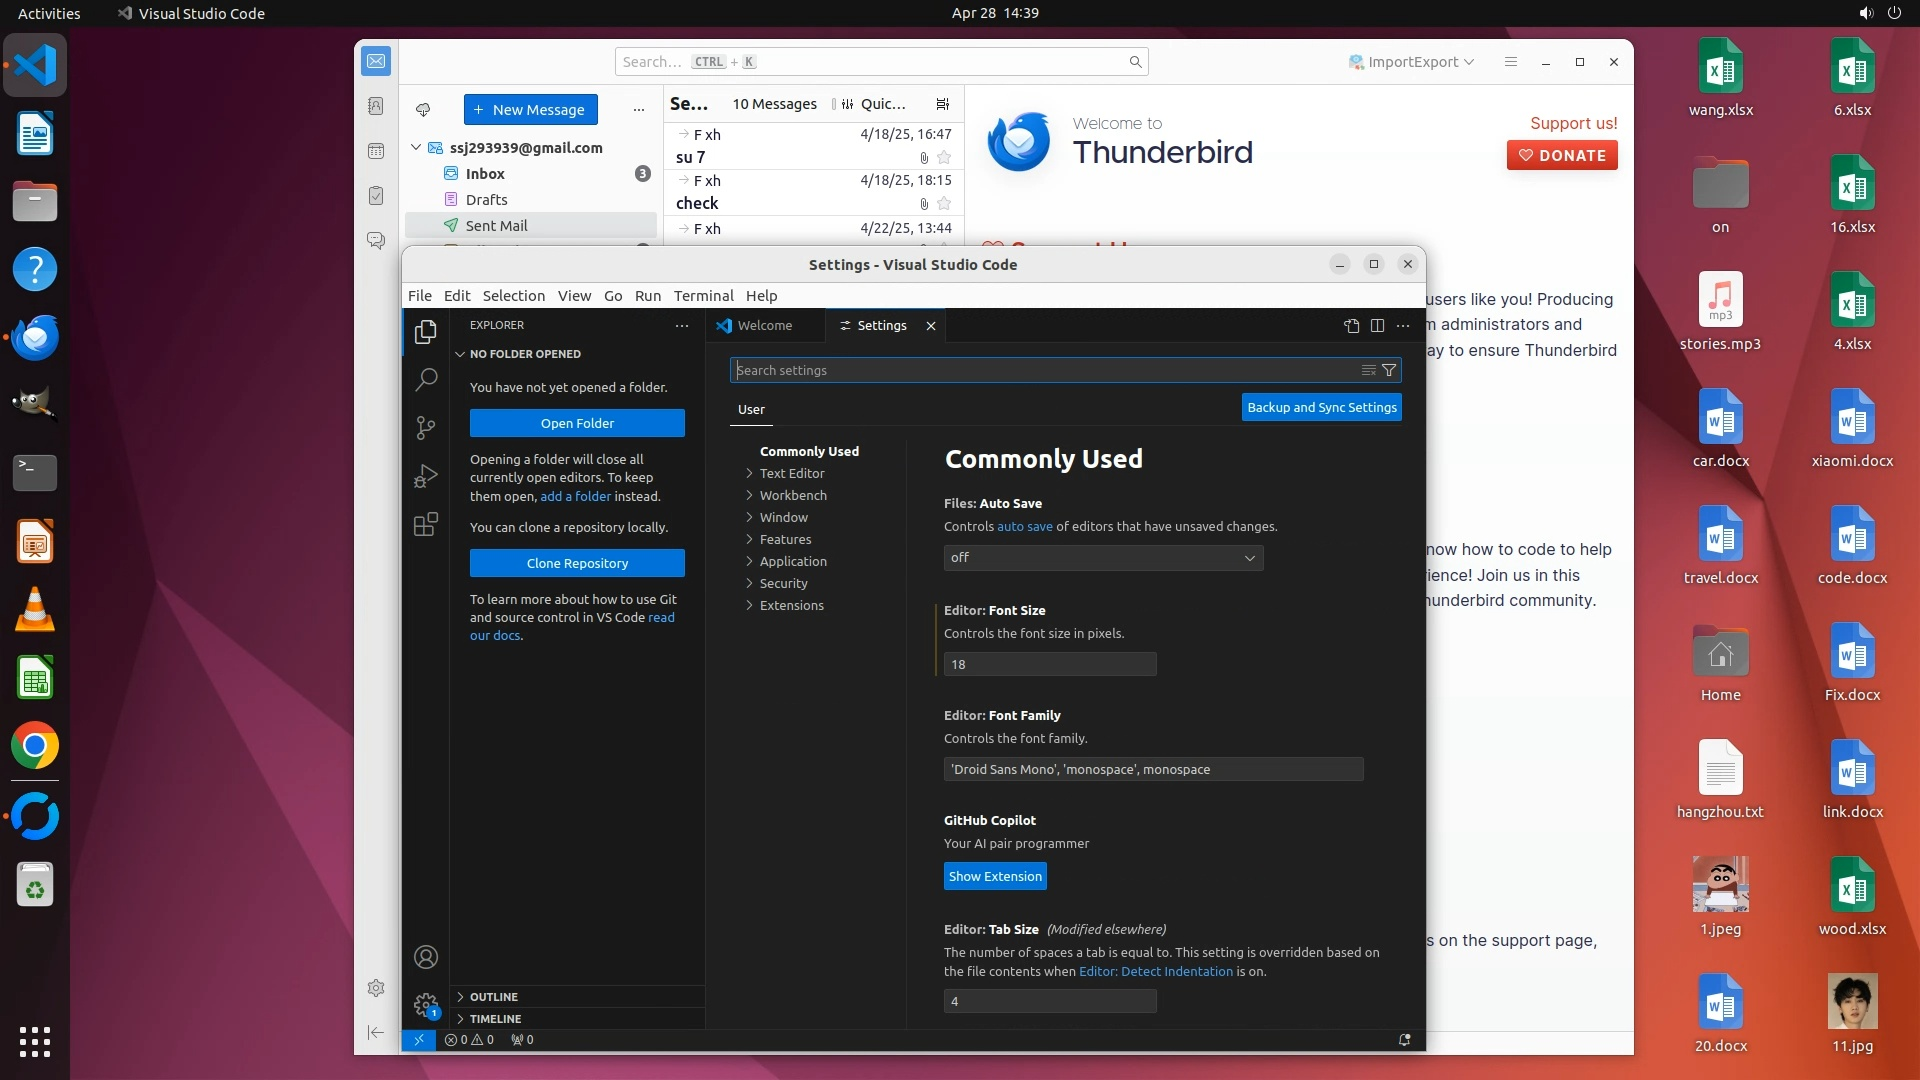Collapse ssj293939@gmail.com account tree
This screenshot has height=1080, width=1920.
416,147
